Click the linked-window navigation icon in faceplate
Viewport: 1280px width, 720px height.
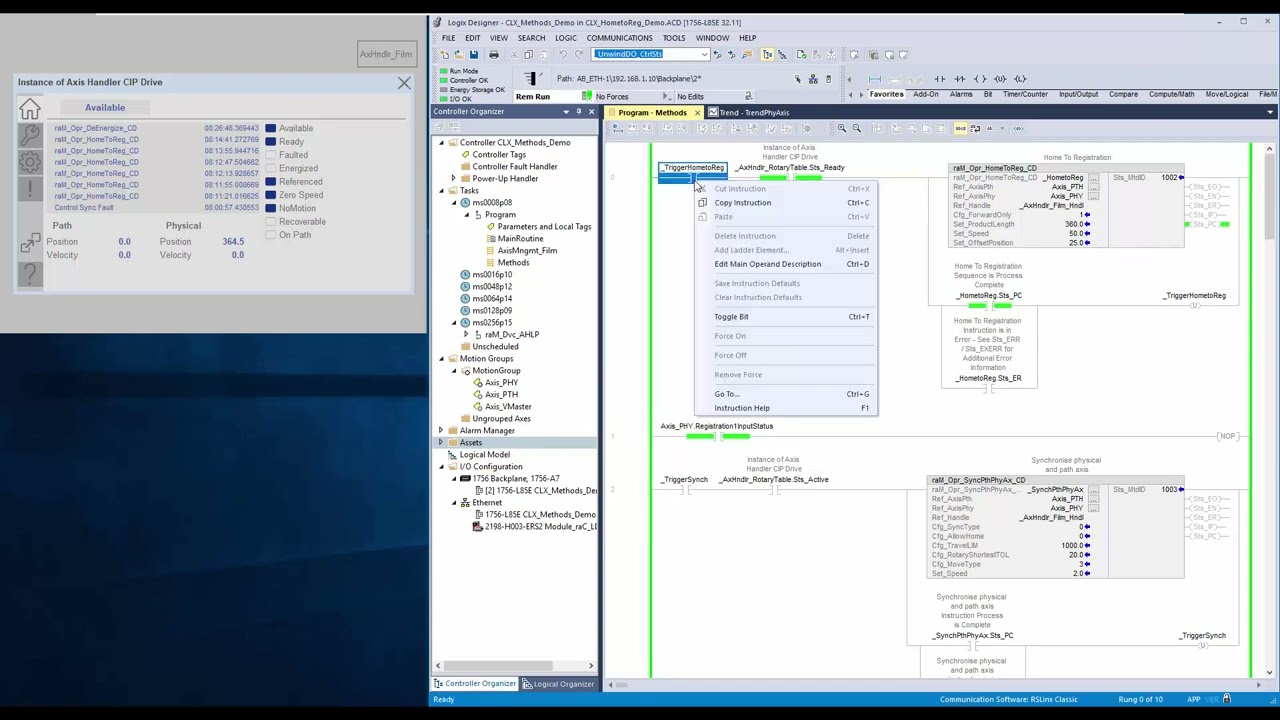[x=30, y=244]
